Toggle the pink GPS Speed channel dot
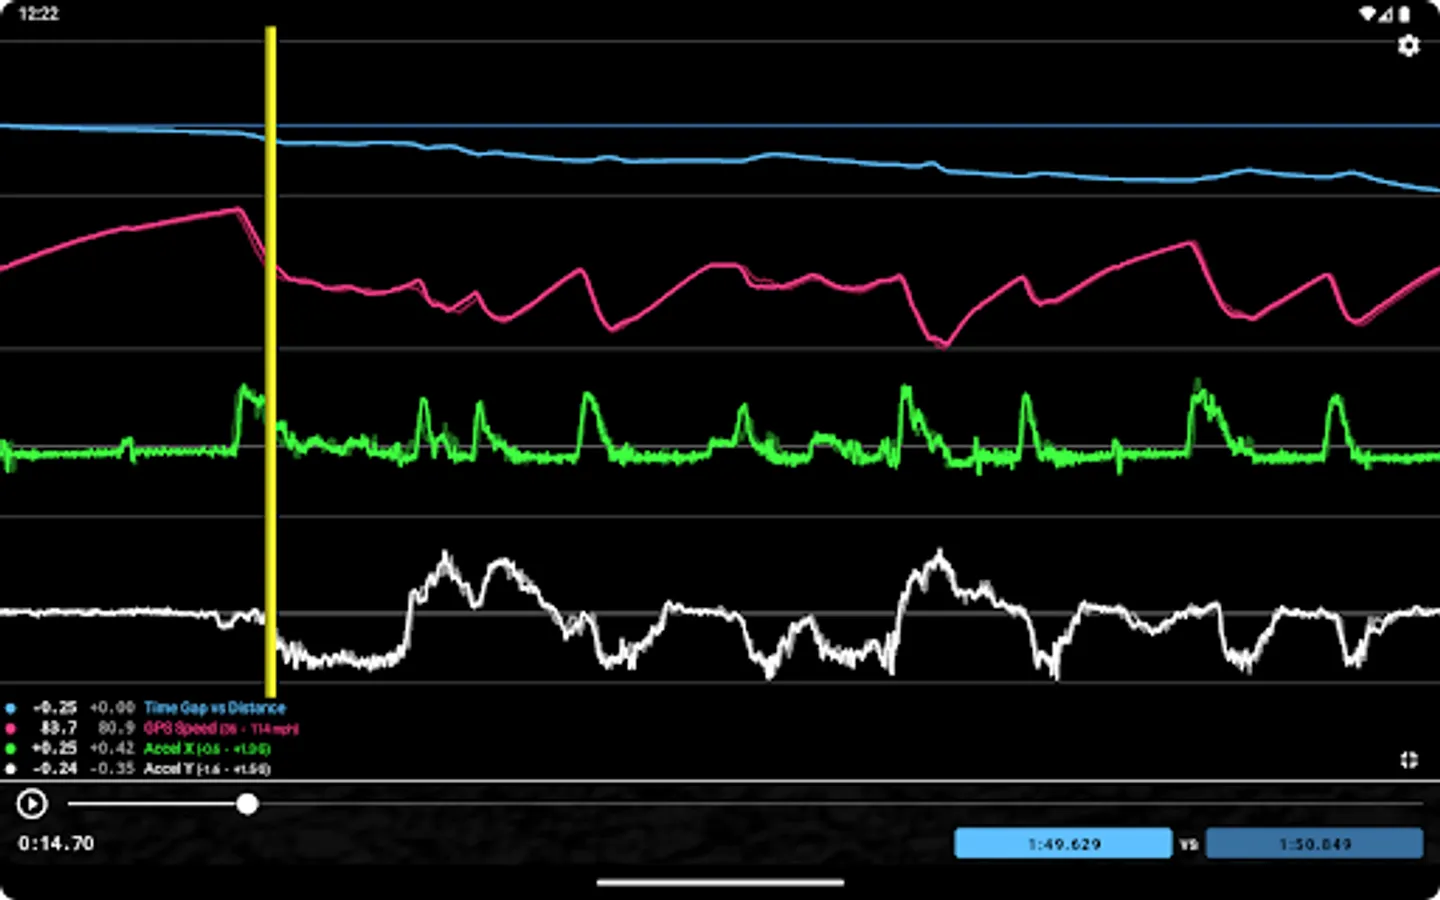1440x900 pixels. (x=10, y=728)
